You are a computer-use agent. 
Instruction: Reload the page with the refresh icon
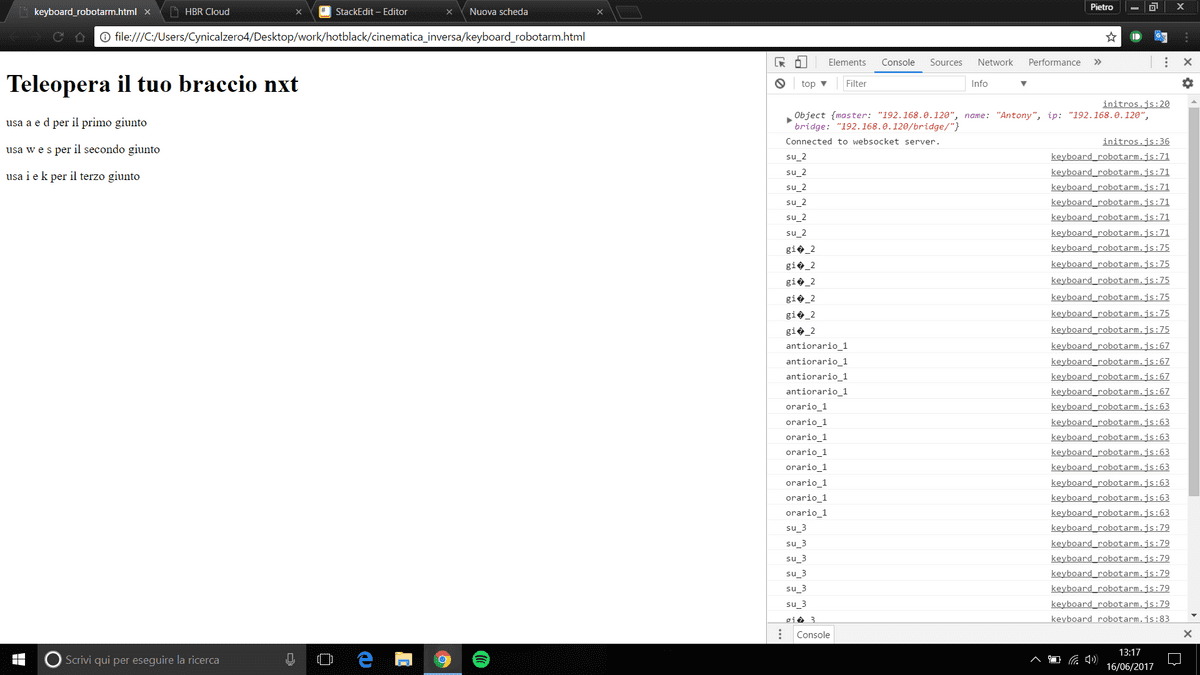click(56, 37)
